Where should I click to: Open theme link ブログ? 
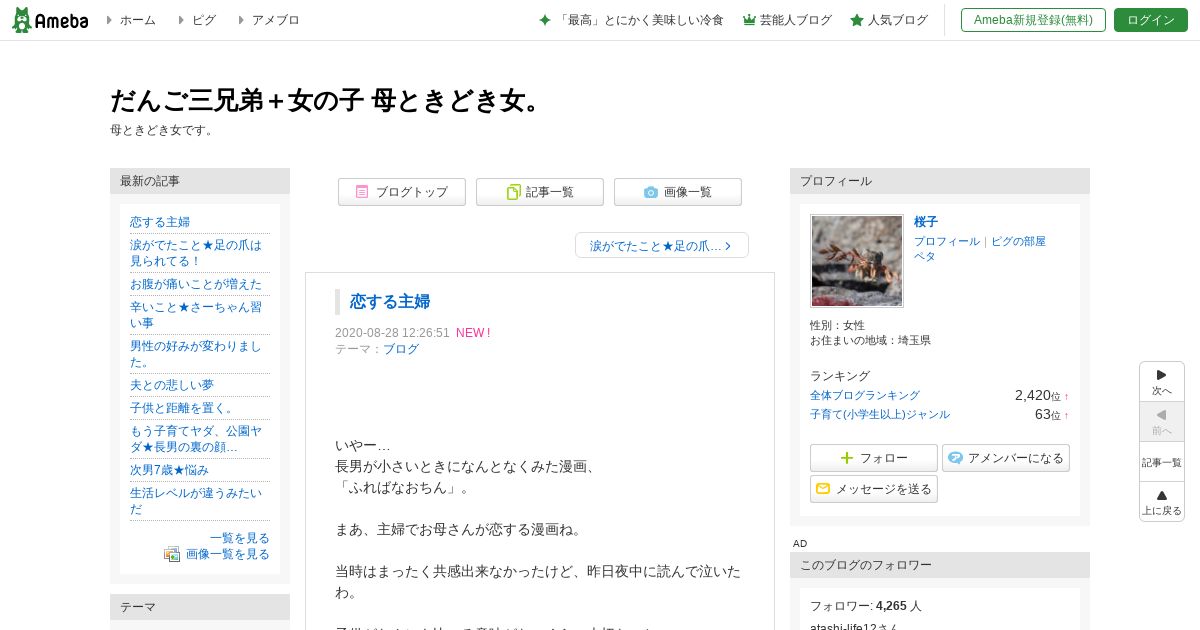click(x=401, y=349)
